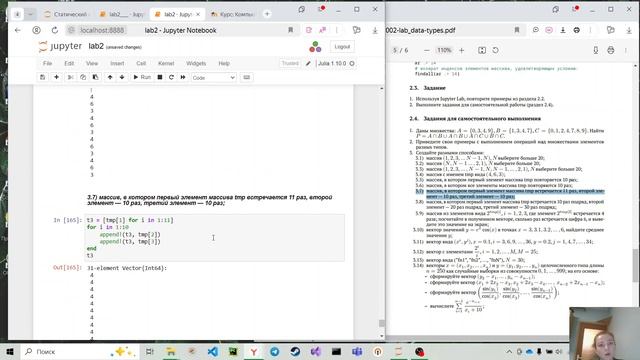Open the Kernel menu in Jupyter
The width and height of the screenshot is (640, 360).
pos(166,63)
